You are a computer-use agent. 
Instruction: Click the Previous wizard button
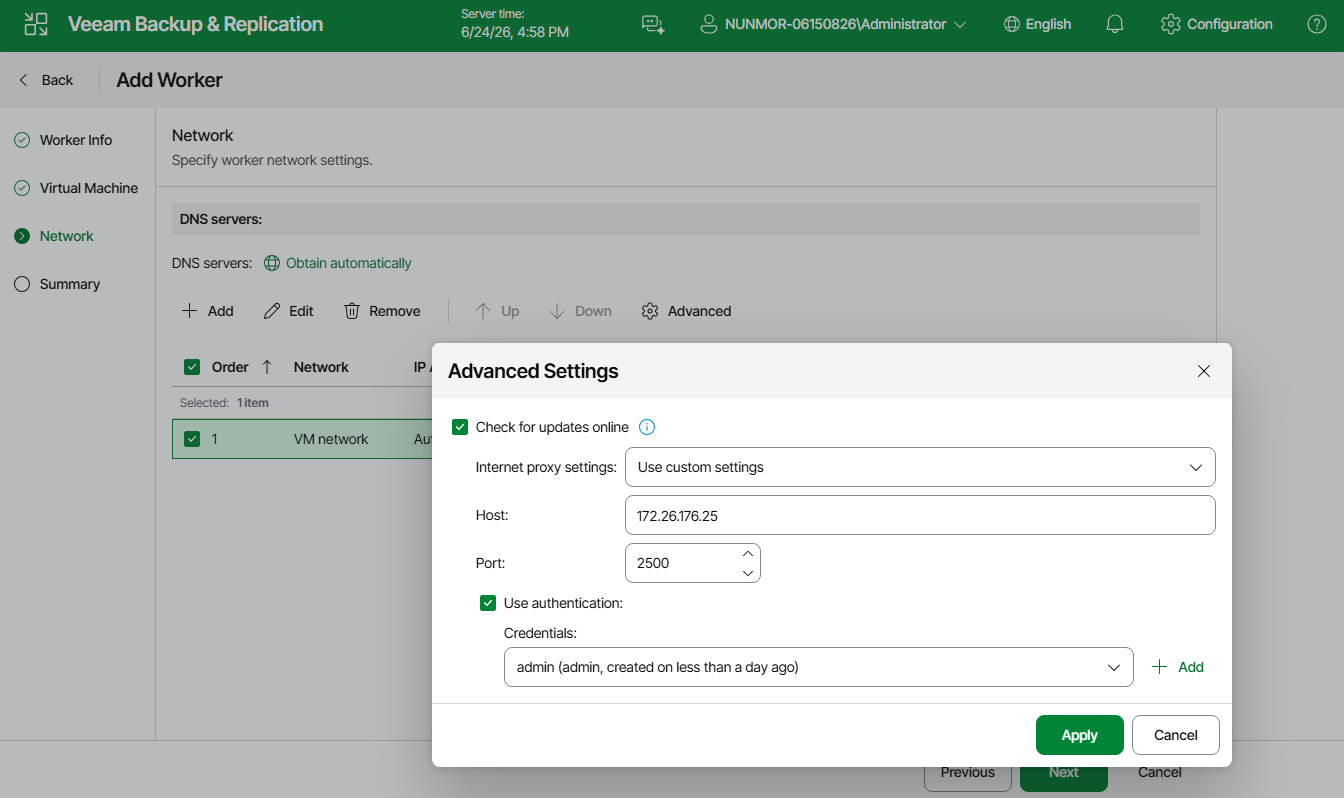click(x=968, y=772)
